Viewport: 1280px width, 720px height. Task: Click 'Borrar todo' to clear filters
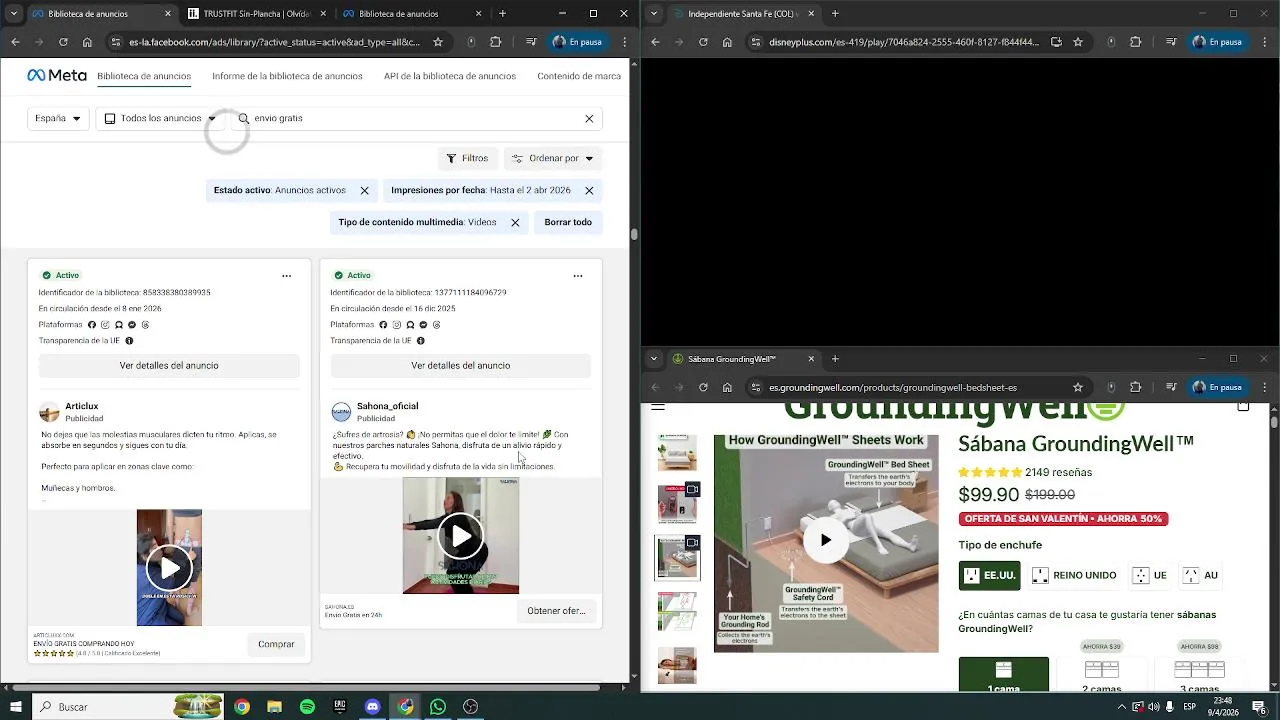tap(568, 222)
